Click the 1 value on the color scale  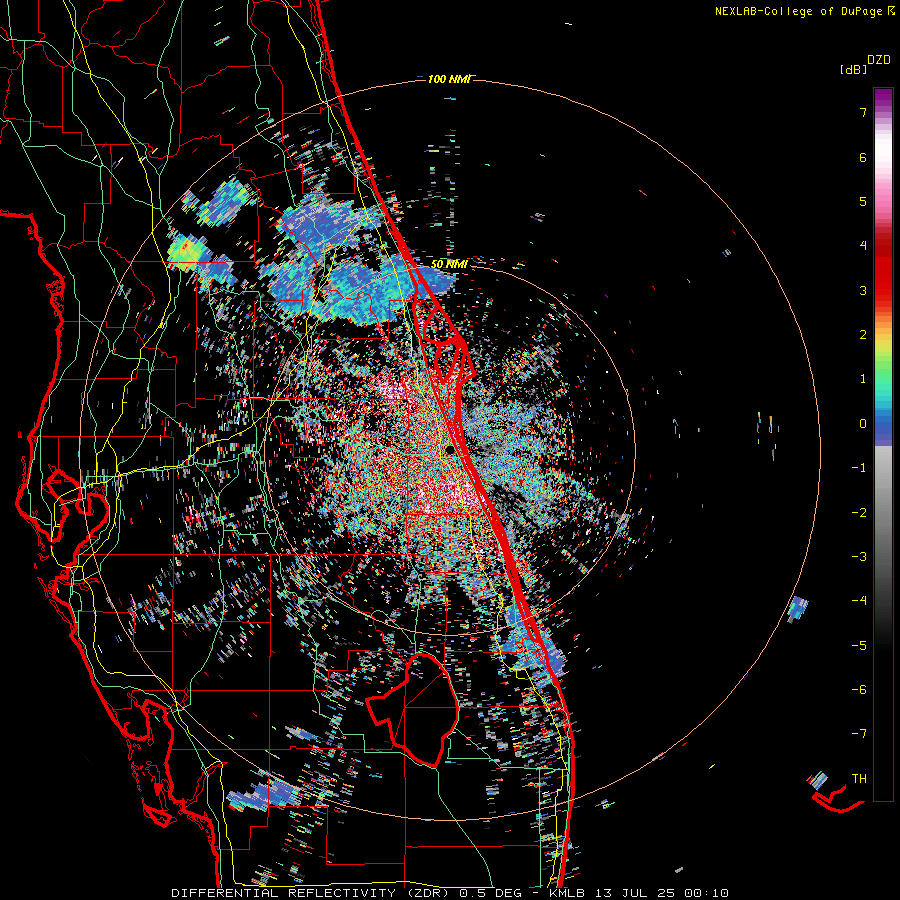point(863,379)
